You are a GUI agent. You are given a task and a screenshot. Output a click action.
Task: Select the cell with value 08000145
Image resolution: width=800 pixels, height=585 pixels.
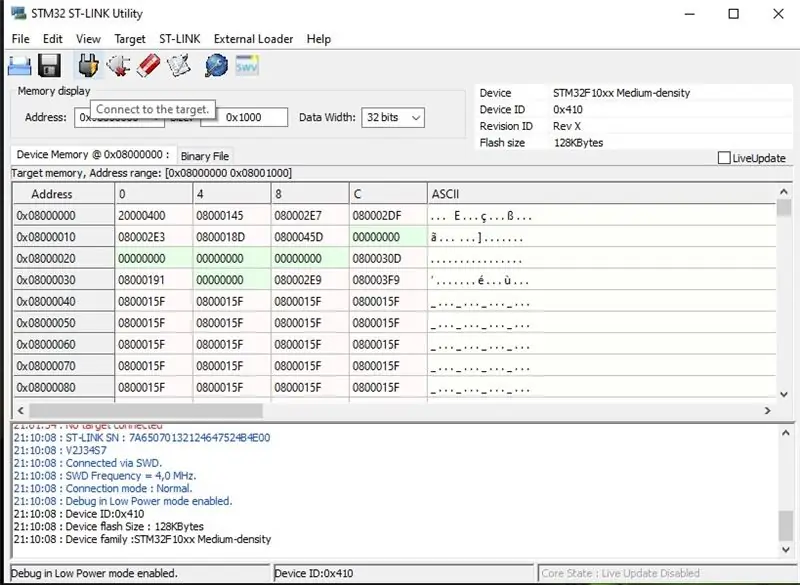click(x=232, y=216)
